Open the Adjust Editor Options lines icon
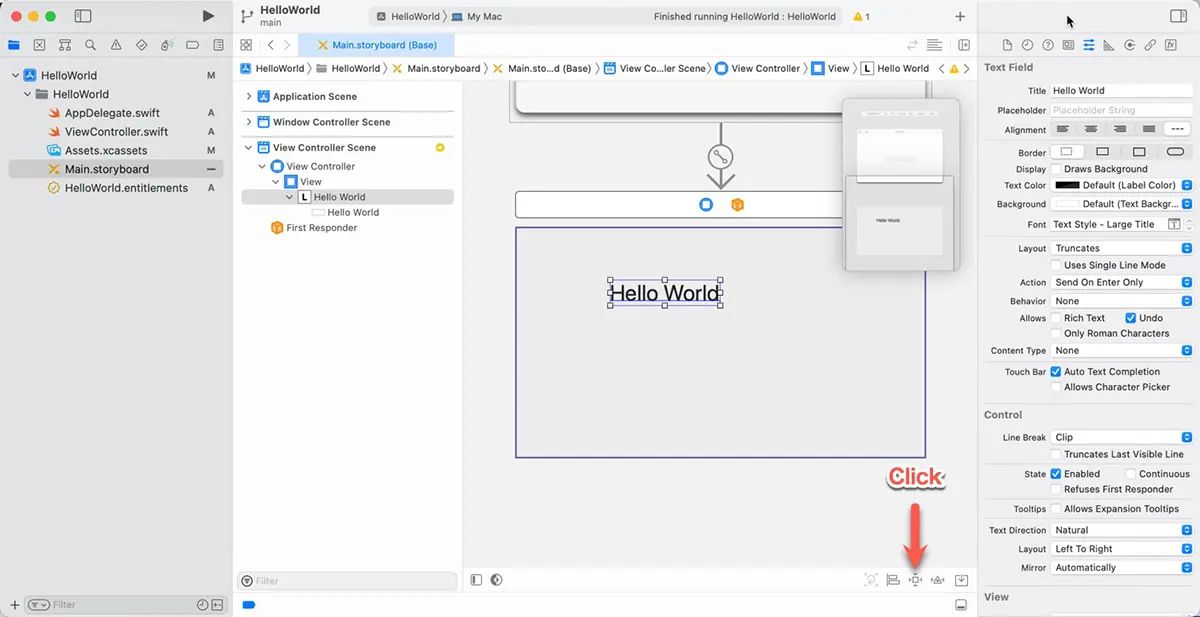 pos(934,45)
